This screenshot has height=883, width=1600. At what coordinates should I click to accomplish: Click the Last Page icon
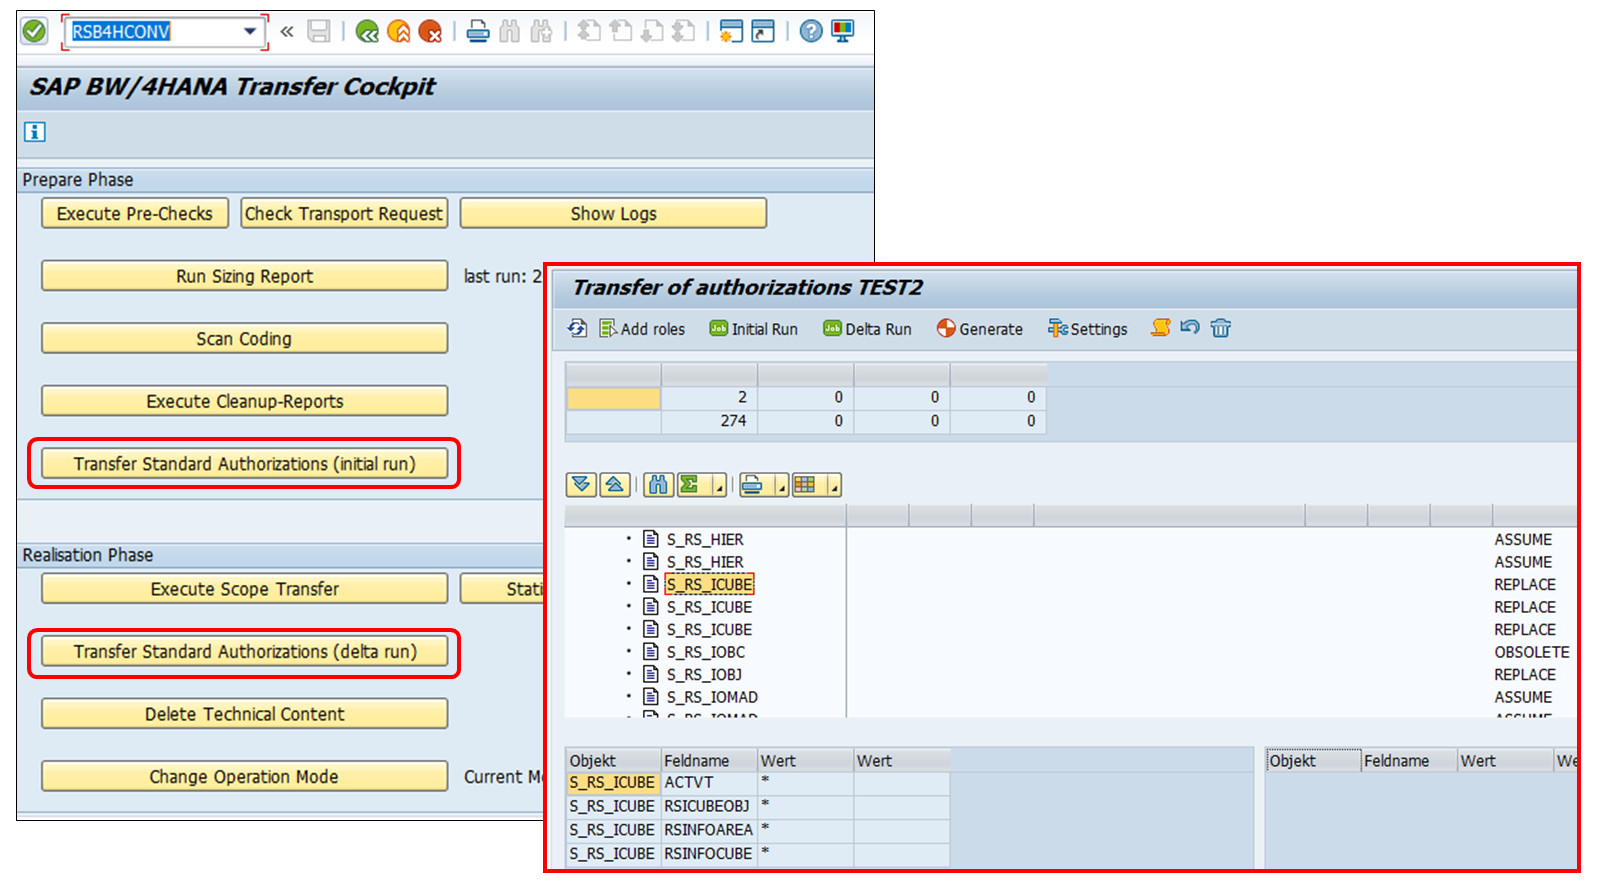pyautogui.click(x=684, y=31)
